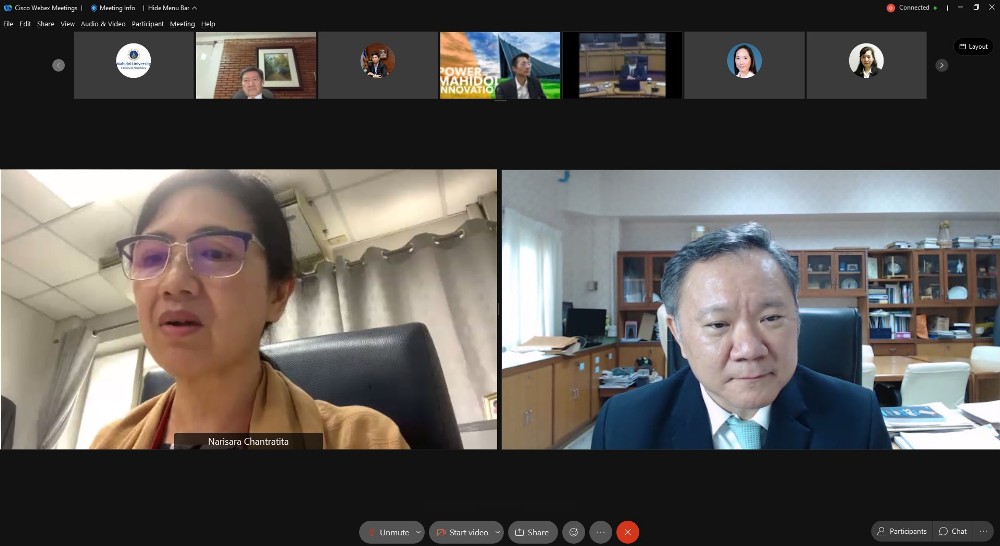
Task: Select the Power Mahidol Innovation video thumbnail
Action: (500, 65)
